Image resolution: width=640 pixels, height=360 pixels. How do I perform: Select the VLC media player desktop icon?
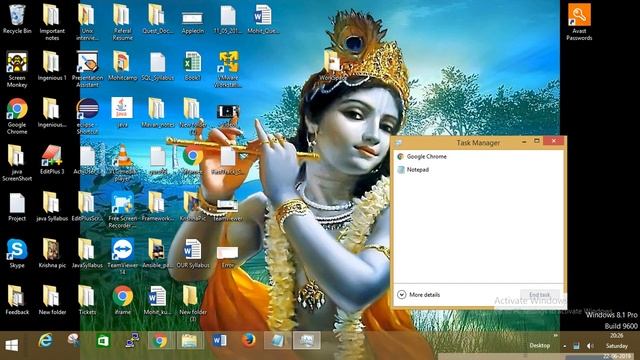click(122, 163)
